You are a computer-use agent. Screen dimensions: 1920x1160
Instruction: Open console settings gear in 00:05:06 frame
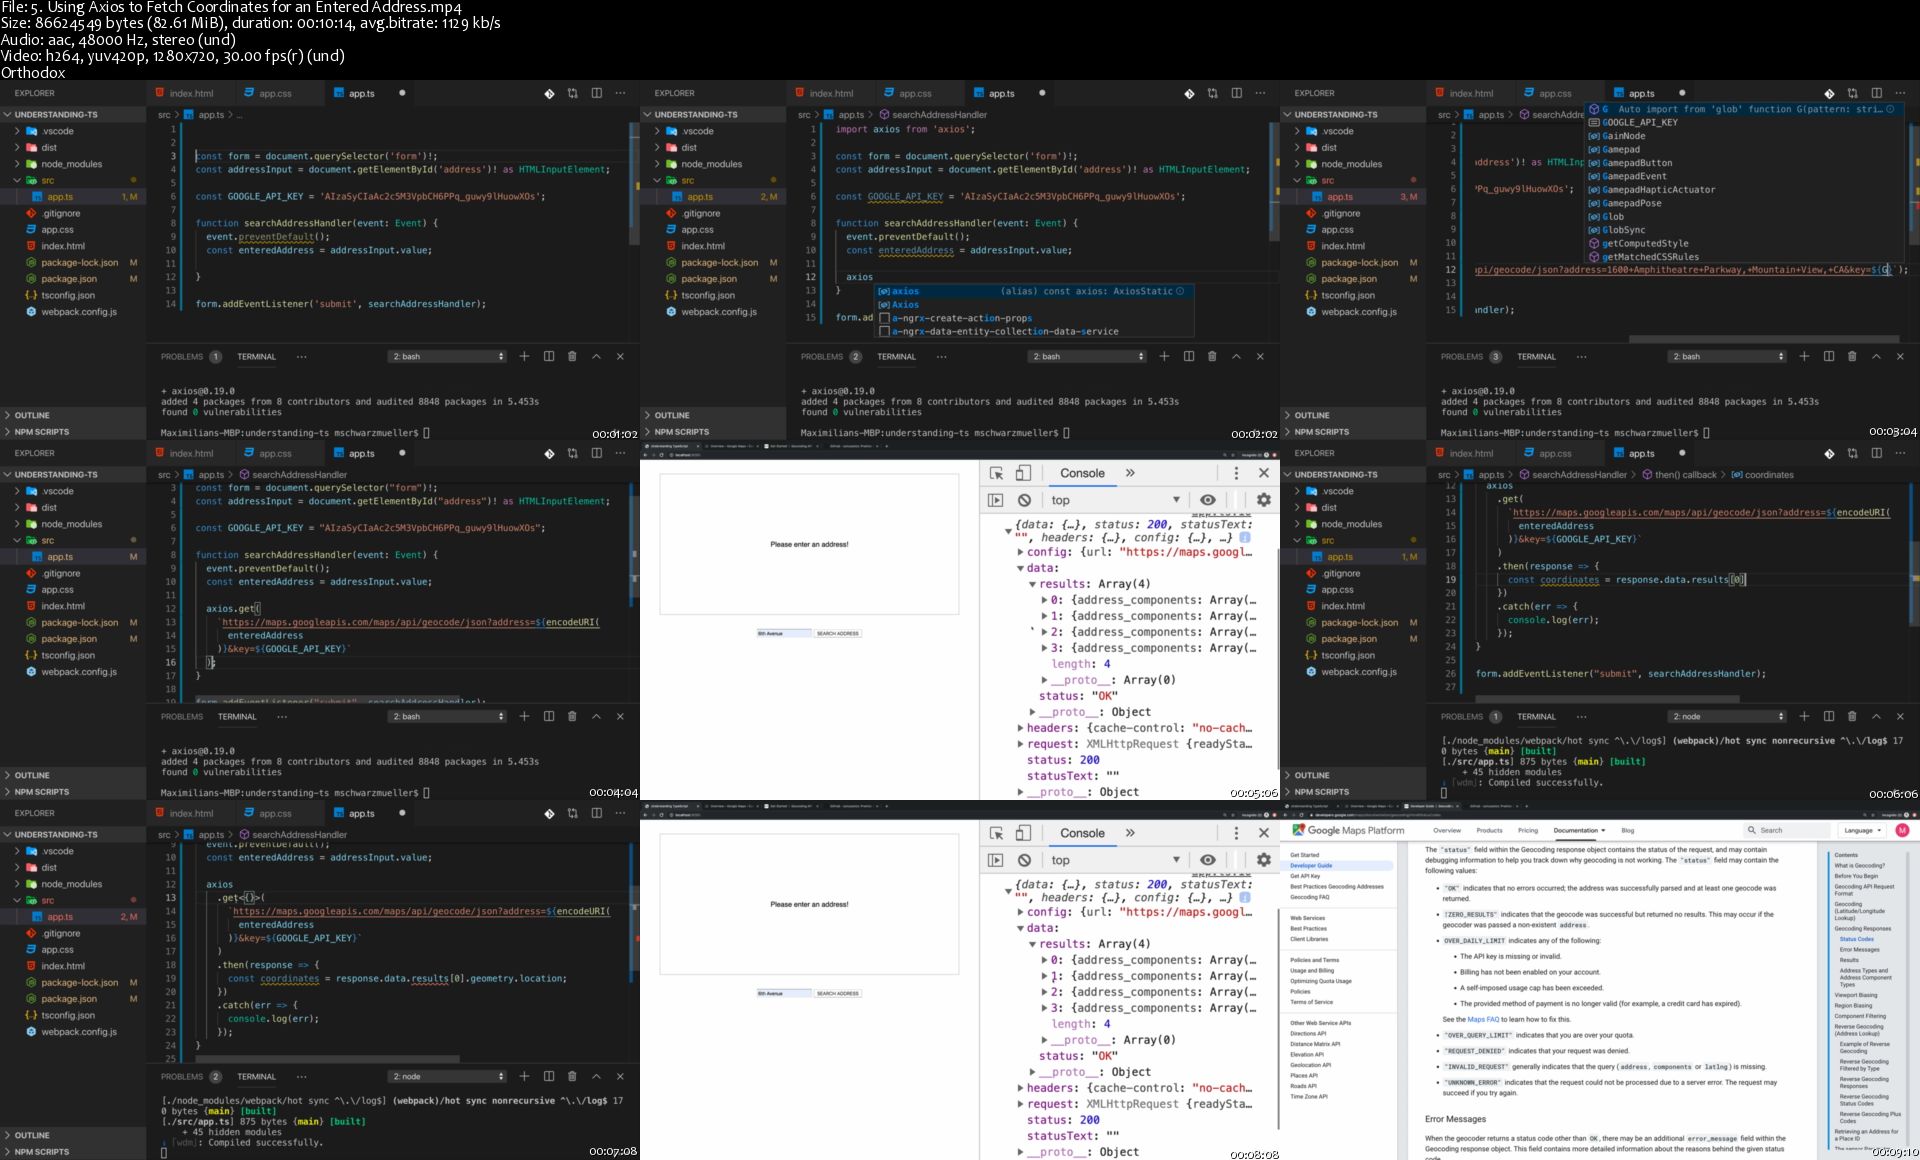pos(1263,500)
